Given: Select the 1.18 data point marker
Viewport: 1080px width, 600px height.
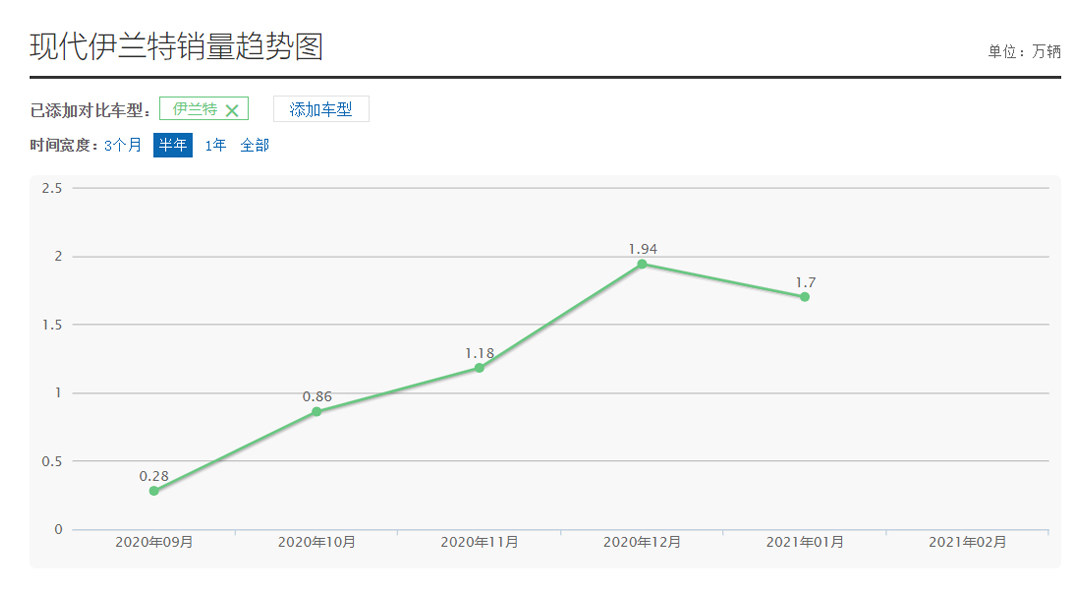Looking at the screenshot, I should [479, 368].
